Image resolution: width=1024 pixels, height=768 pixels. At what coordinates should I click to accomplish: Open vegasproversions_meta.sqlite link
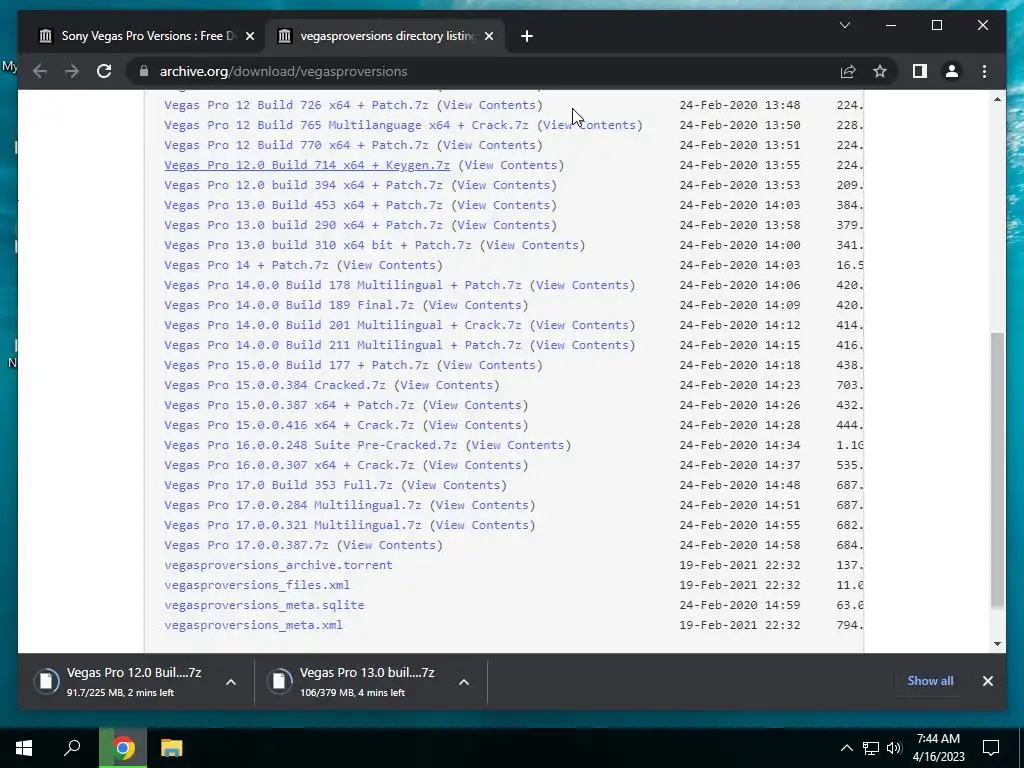[x=264, y=605]
